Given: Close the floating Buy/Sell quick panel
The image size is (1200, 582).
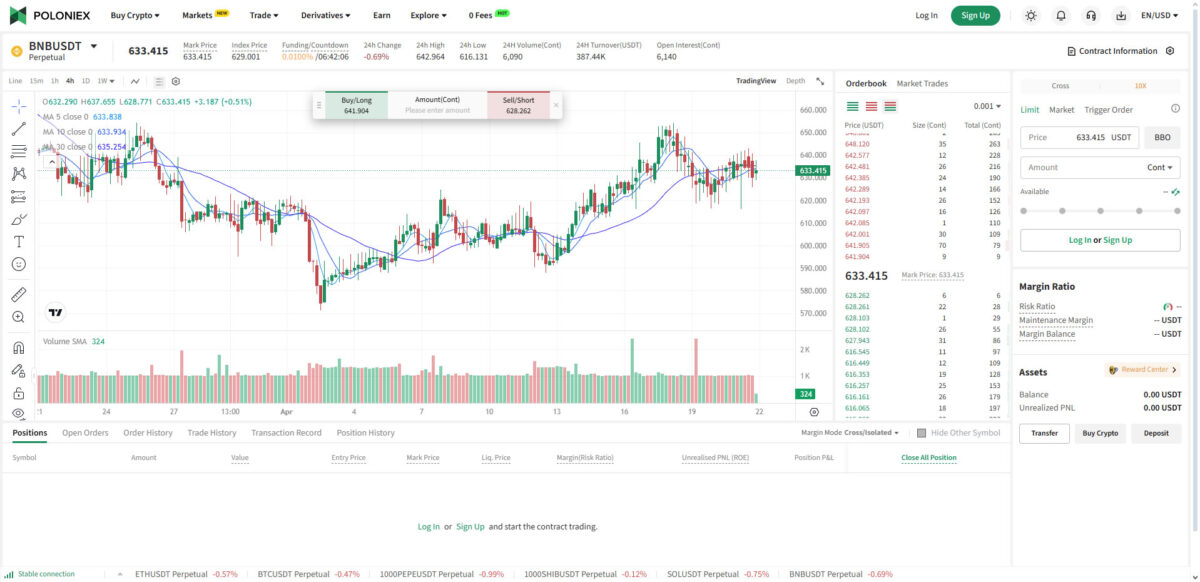Looking at the screenshot, I should click(556, 104).
